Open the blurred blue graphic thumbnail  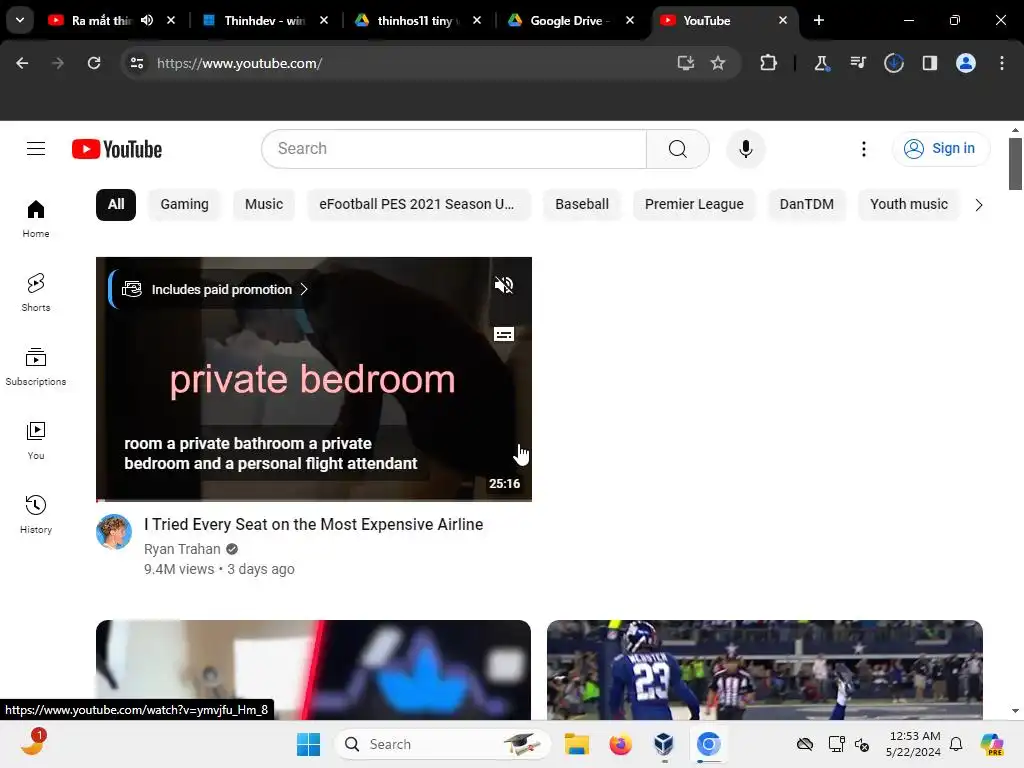tap(313, 670)
